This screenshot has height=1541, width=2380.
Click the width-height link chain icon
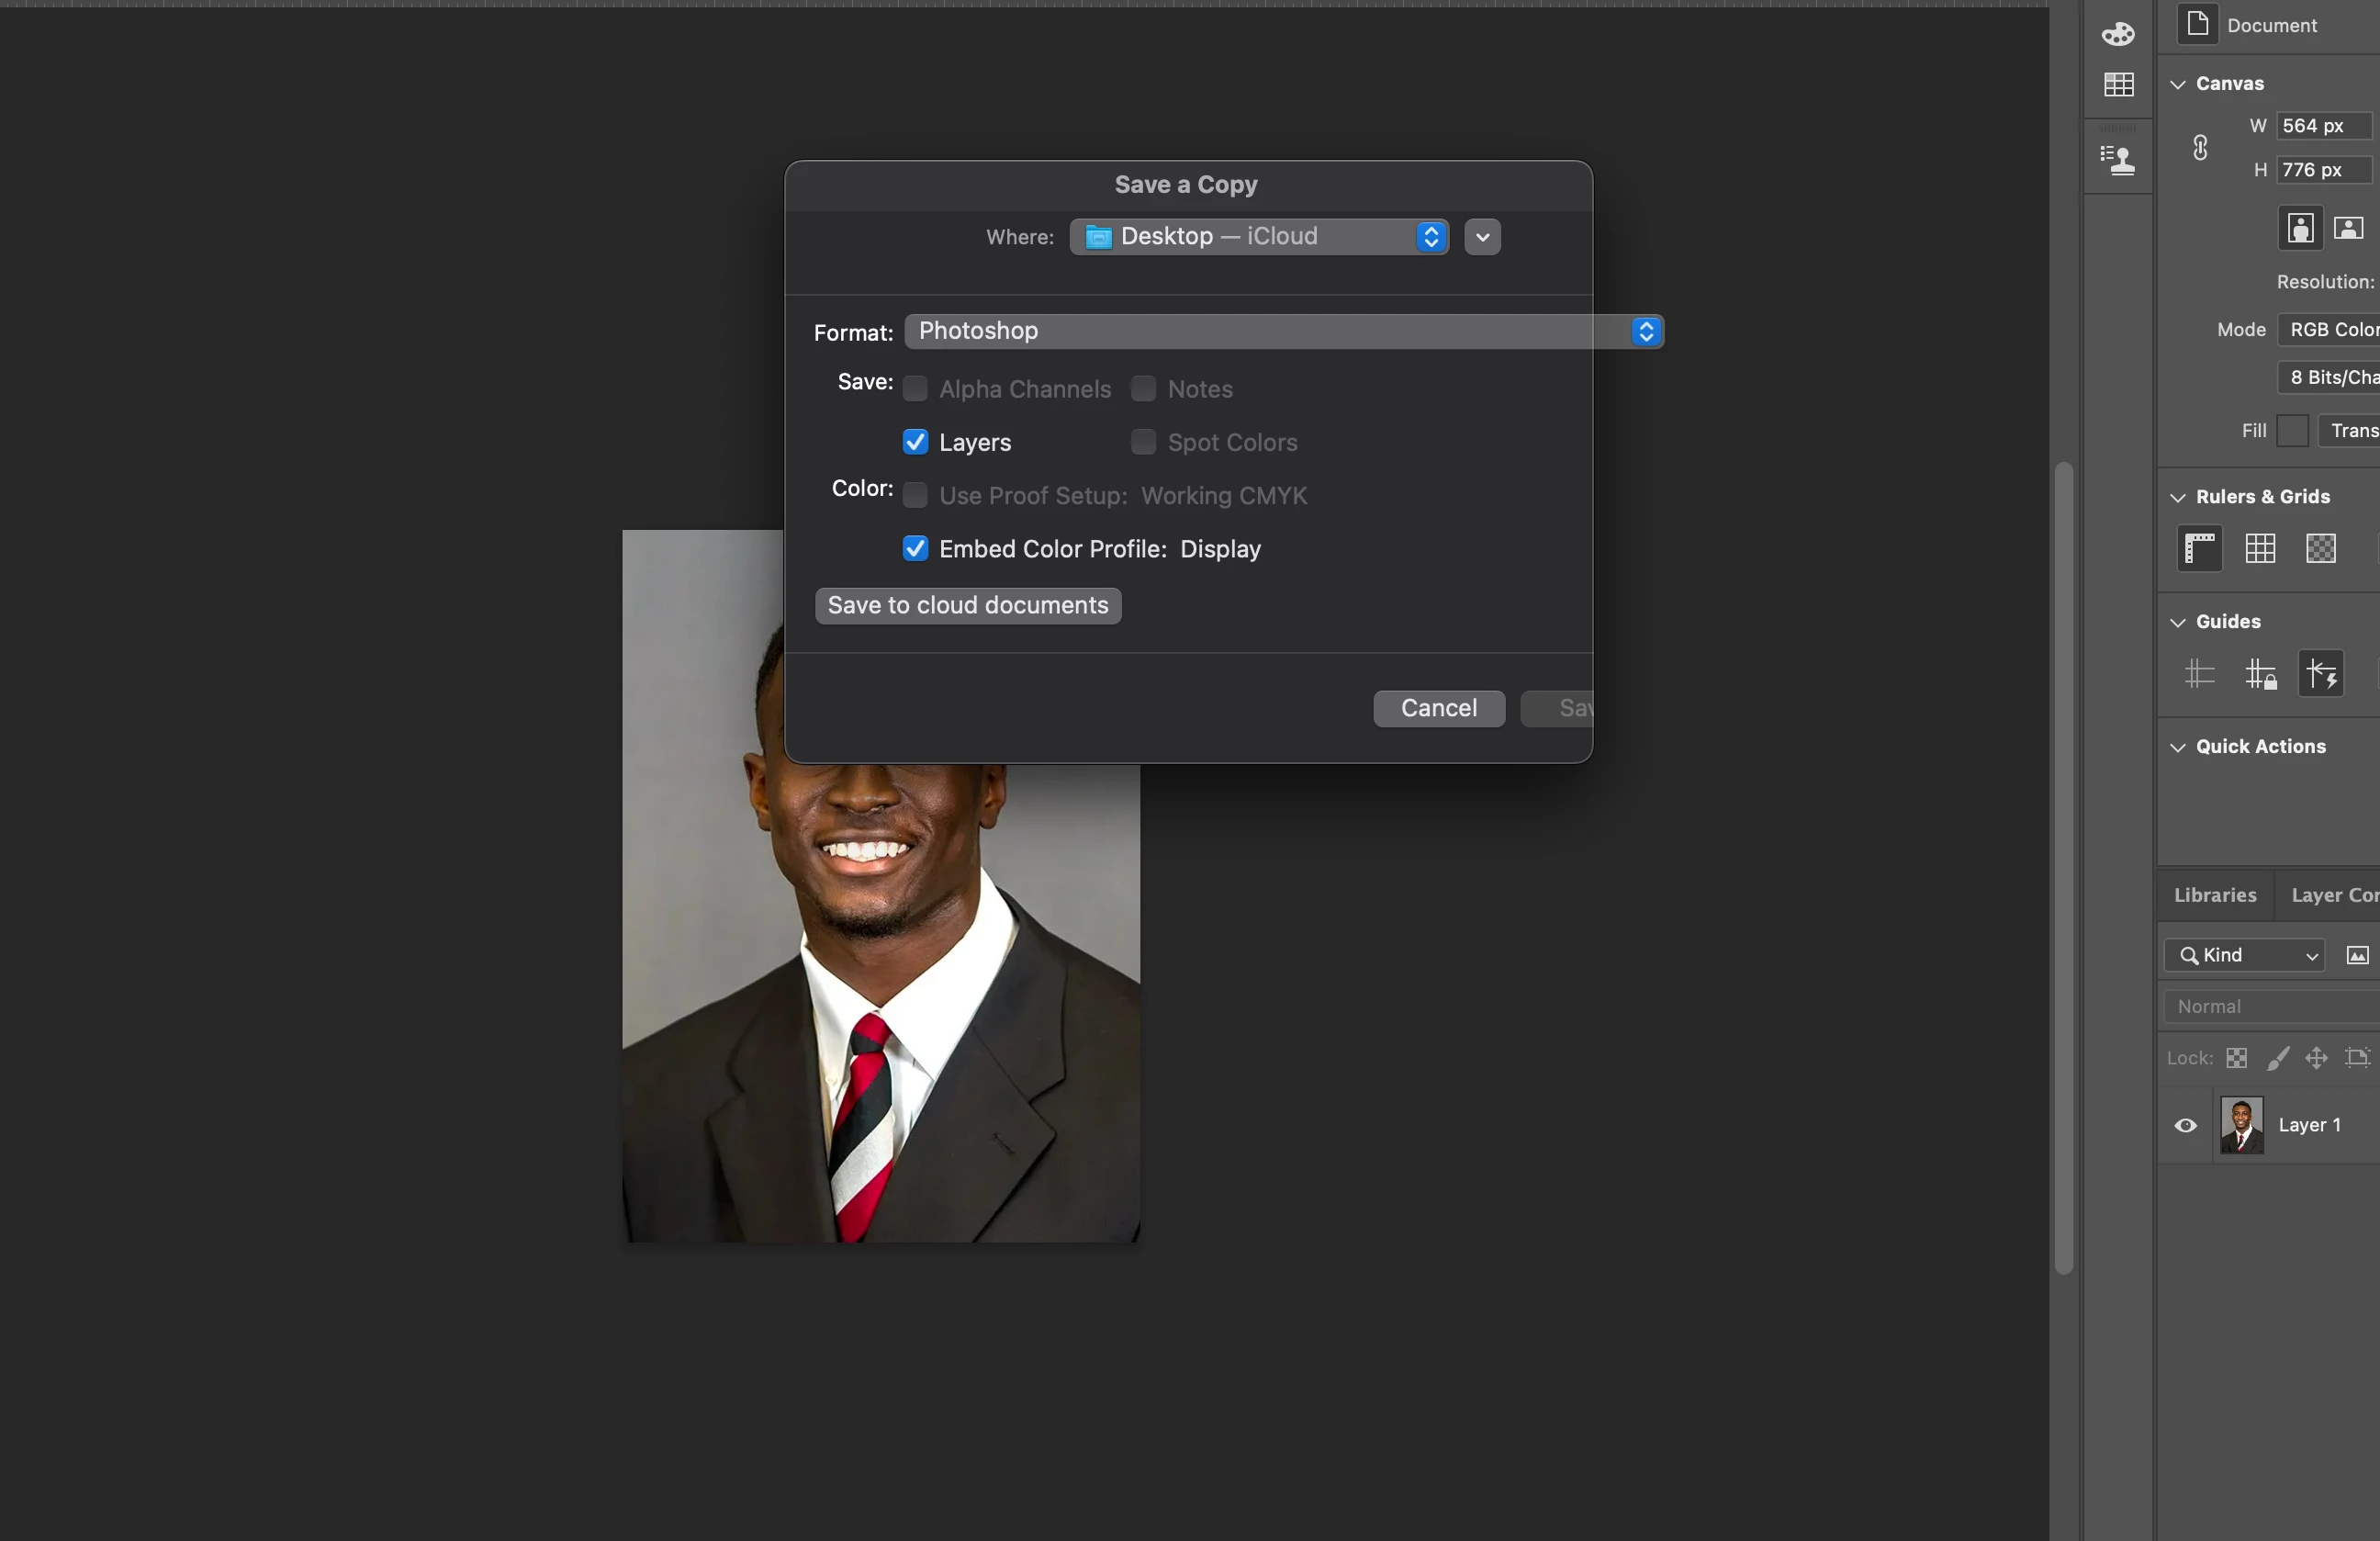pyautogui.click(x=2200, y=148)
